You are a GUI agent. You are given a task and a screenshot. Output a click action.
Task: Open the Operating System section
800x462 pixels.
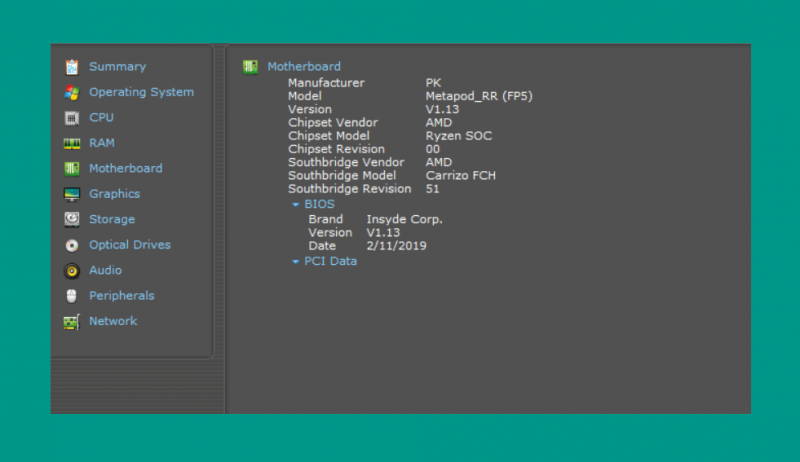tap(141, 92)
